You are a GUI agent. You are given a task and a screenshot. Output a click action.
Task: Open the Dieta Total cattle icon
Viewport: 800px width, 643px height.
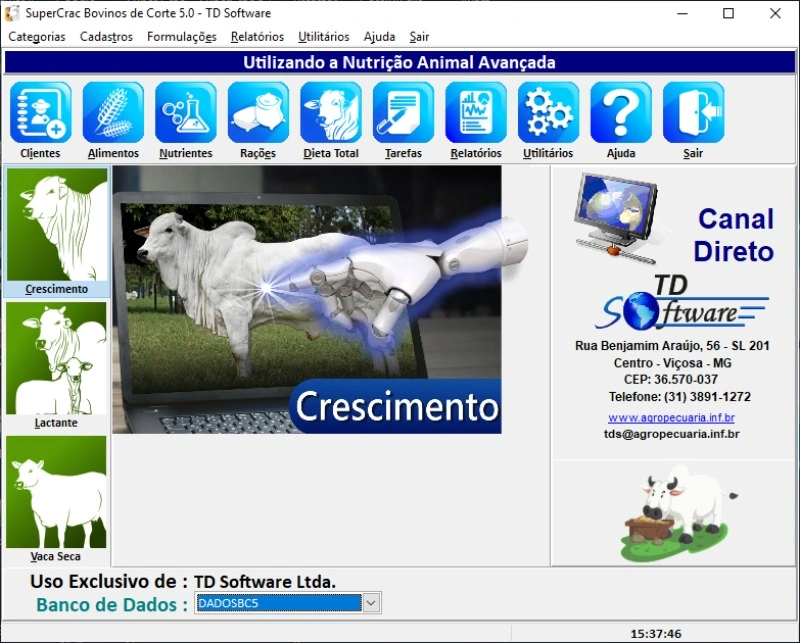pos(331,113)
